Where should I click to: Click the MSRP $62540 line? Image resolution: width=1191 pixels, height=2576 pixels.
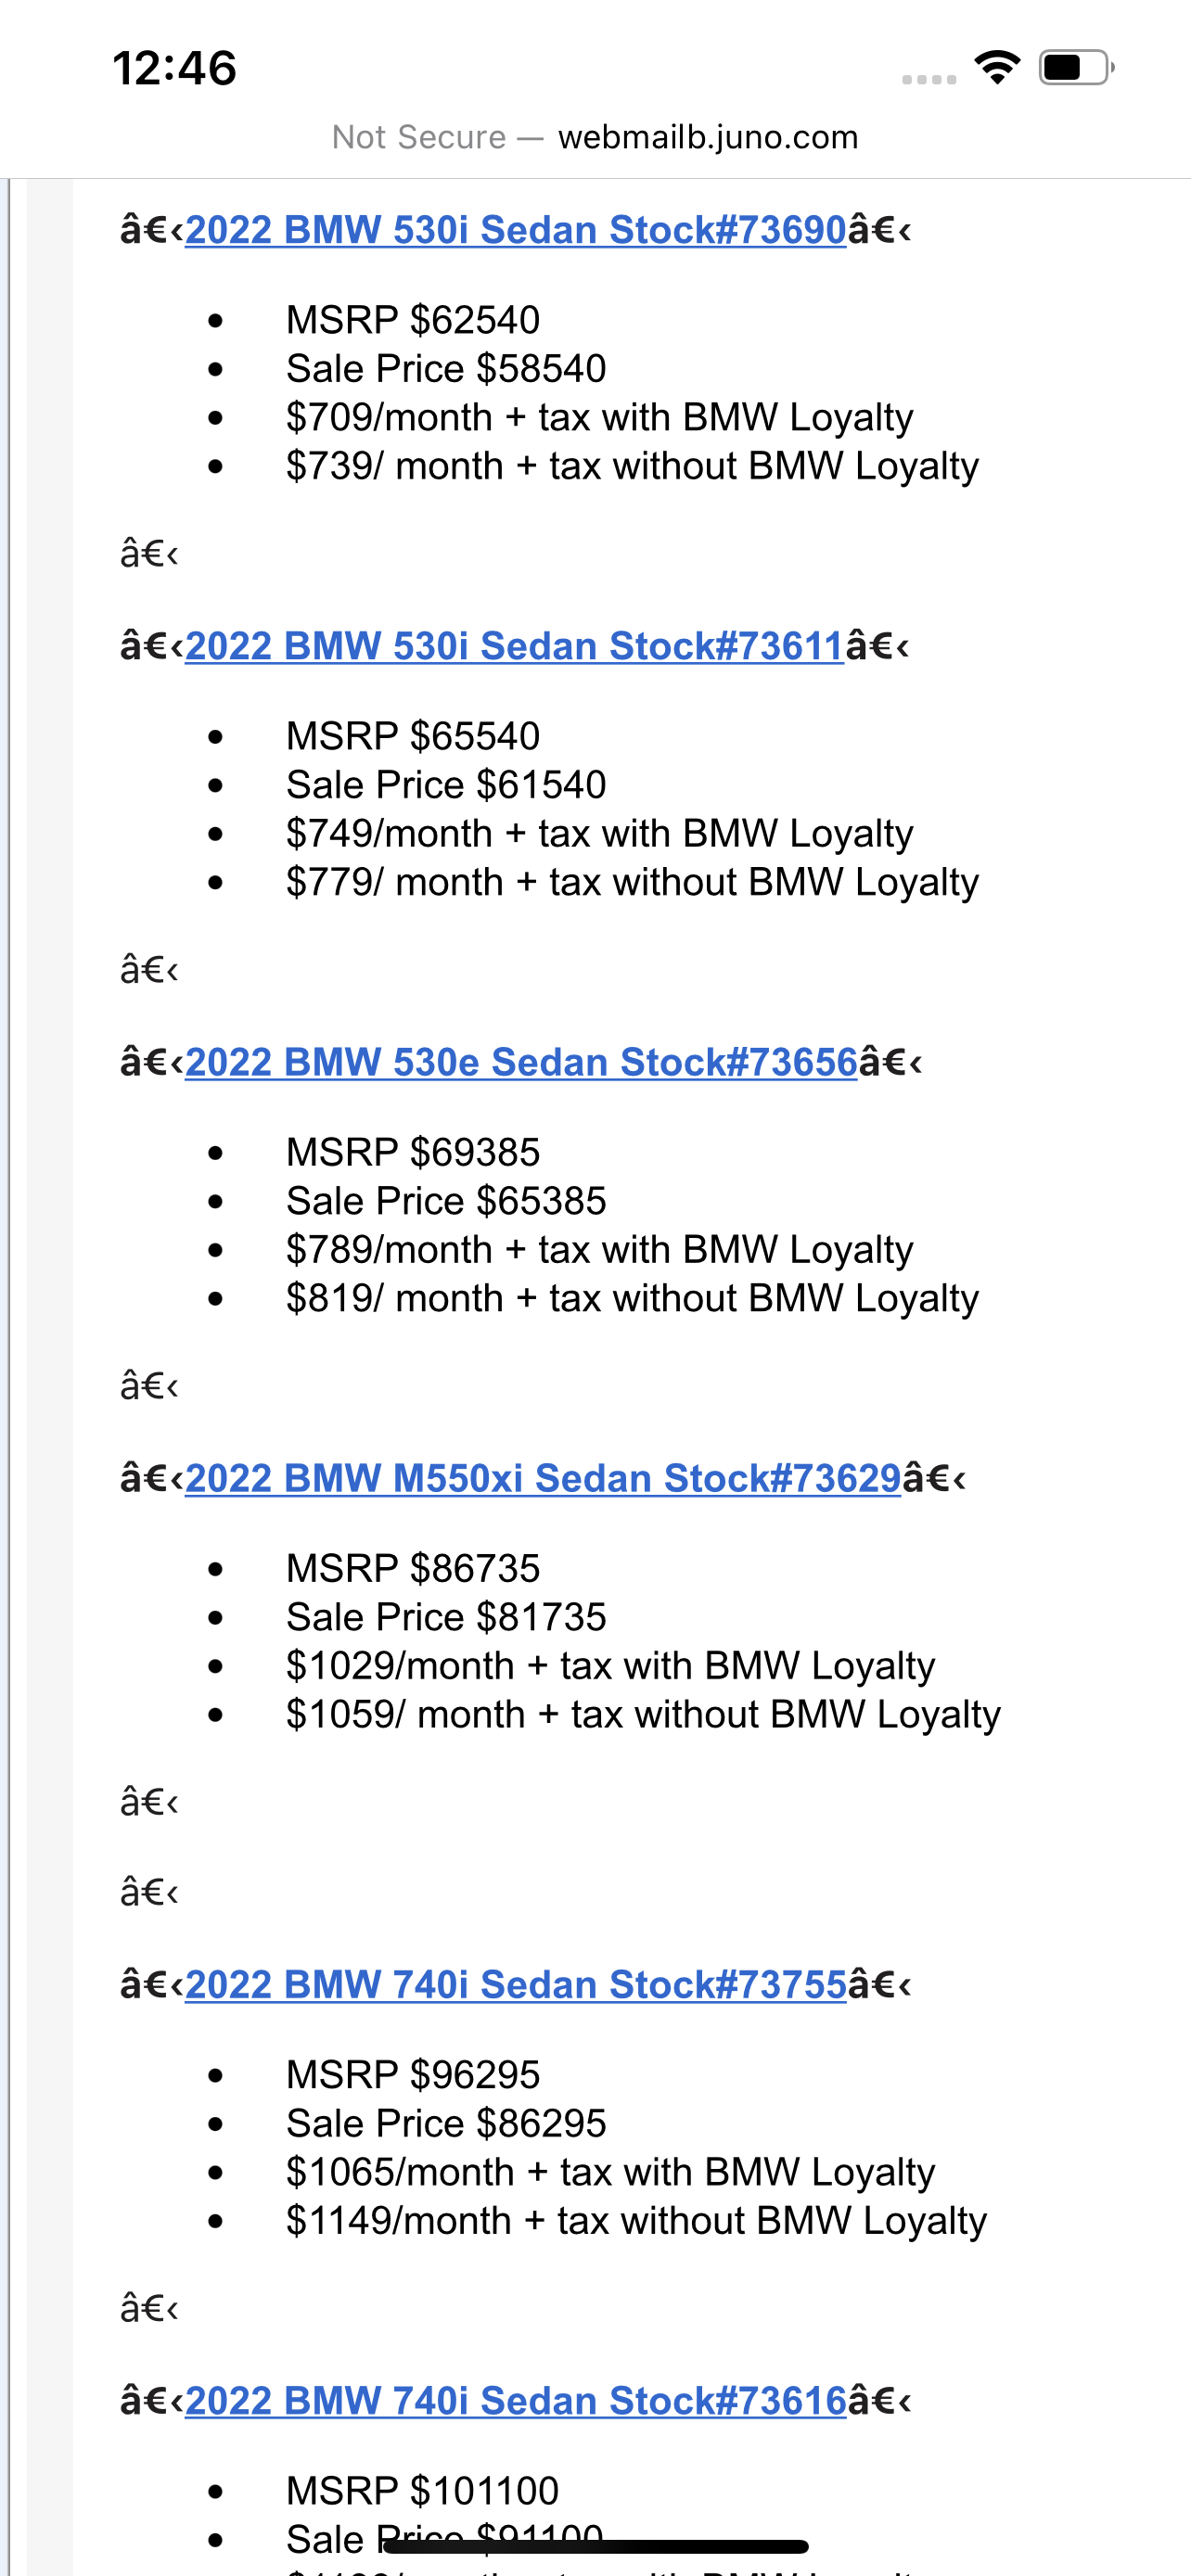tap(413, 320)
